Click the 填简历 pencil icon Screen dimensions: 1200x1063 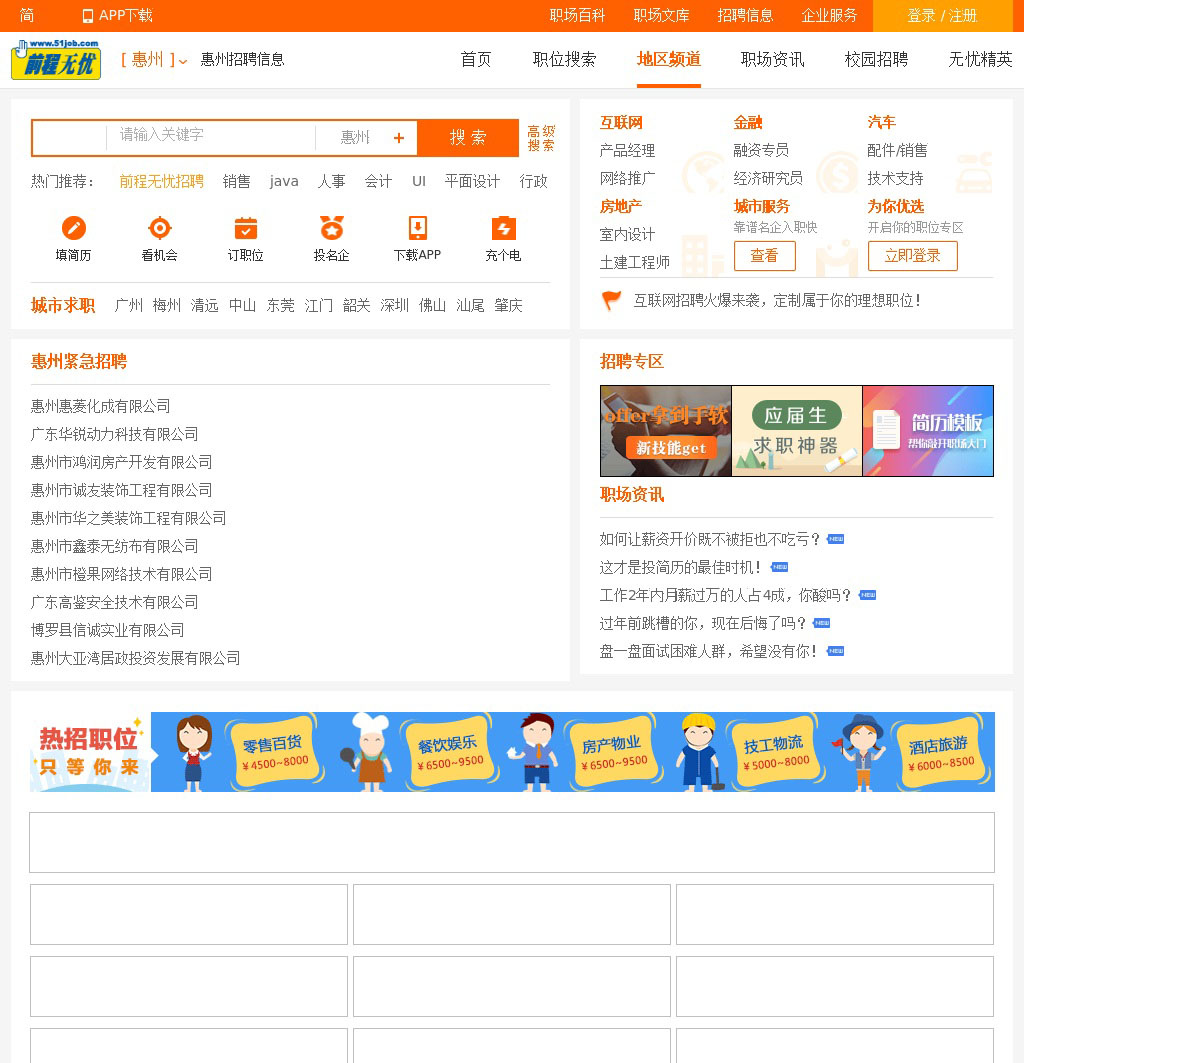73,228
